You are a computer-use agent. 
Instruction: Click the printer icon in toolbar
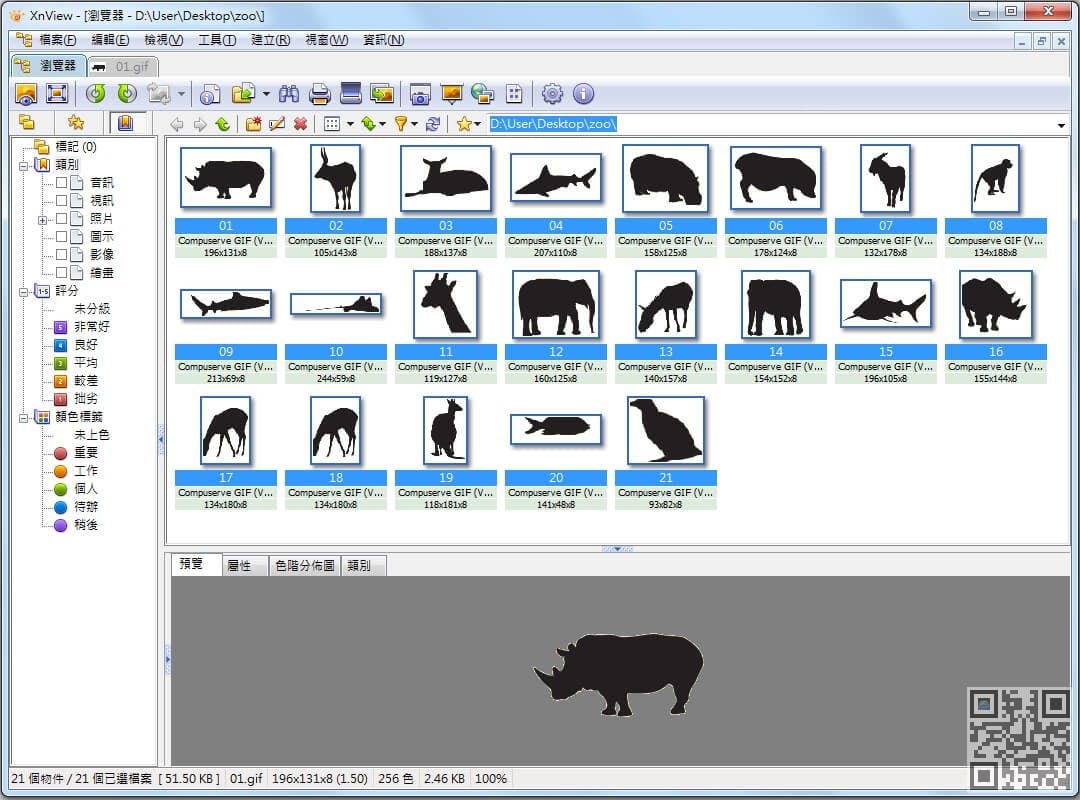(319, 94)
